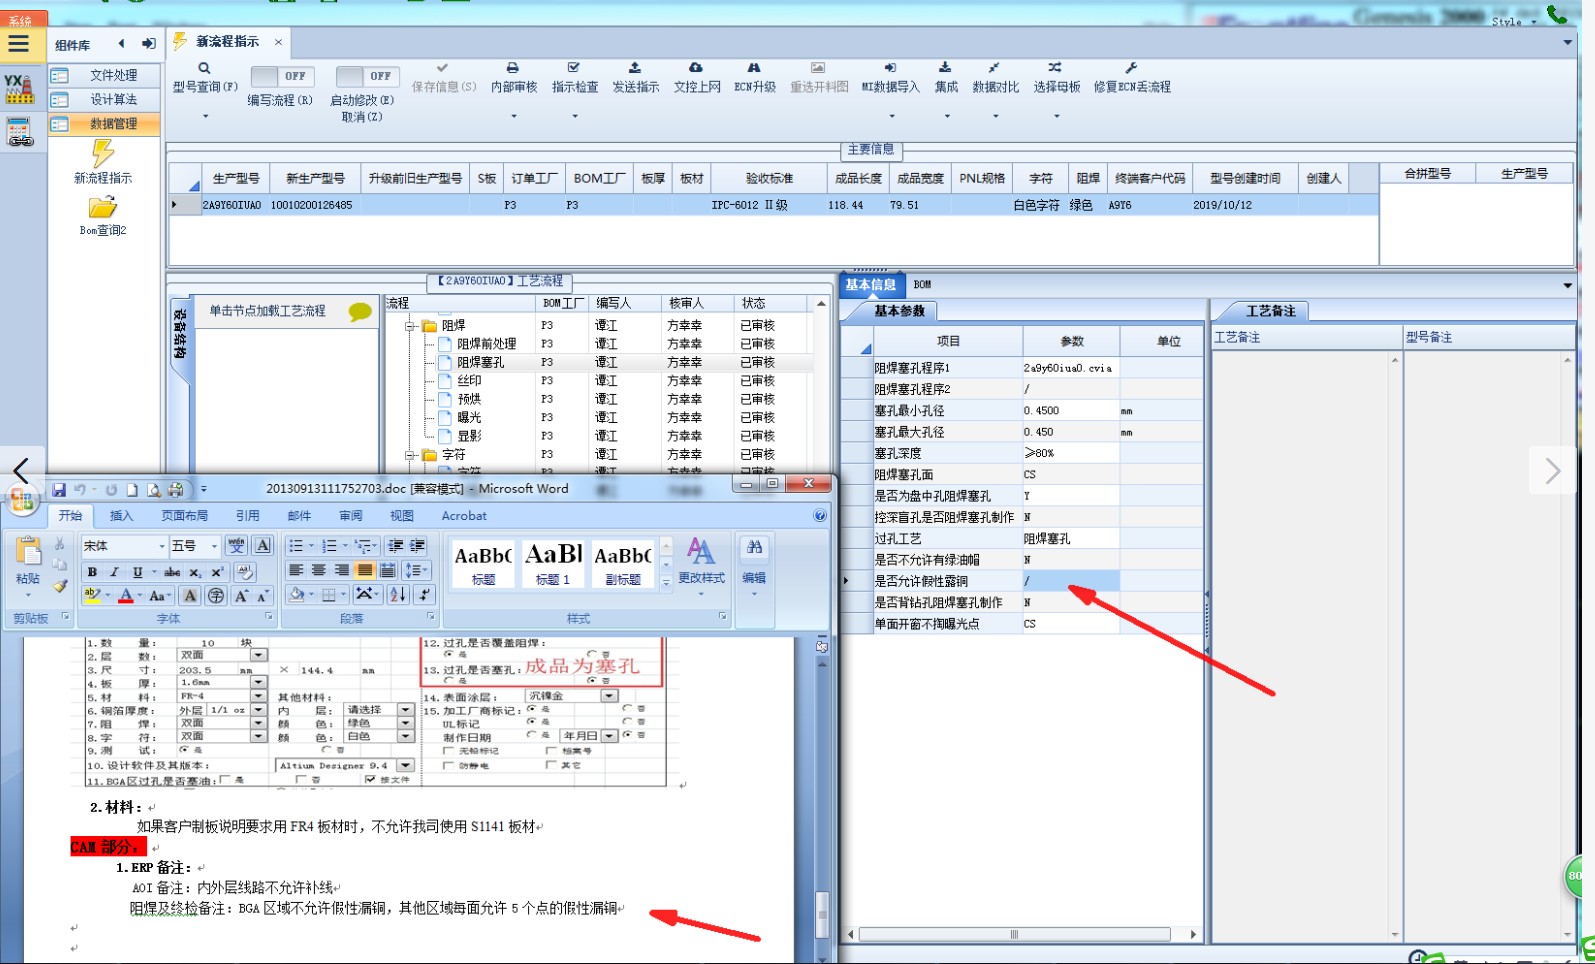Open dropdown arrow under 型号查询(F)
Viewport: 1595px width, 964px height.
(205, 116)
